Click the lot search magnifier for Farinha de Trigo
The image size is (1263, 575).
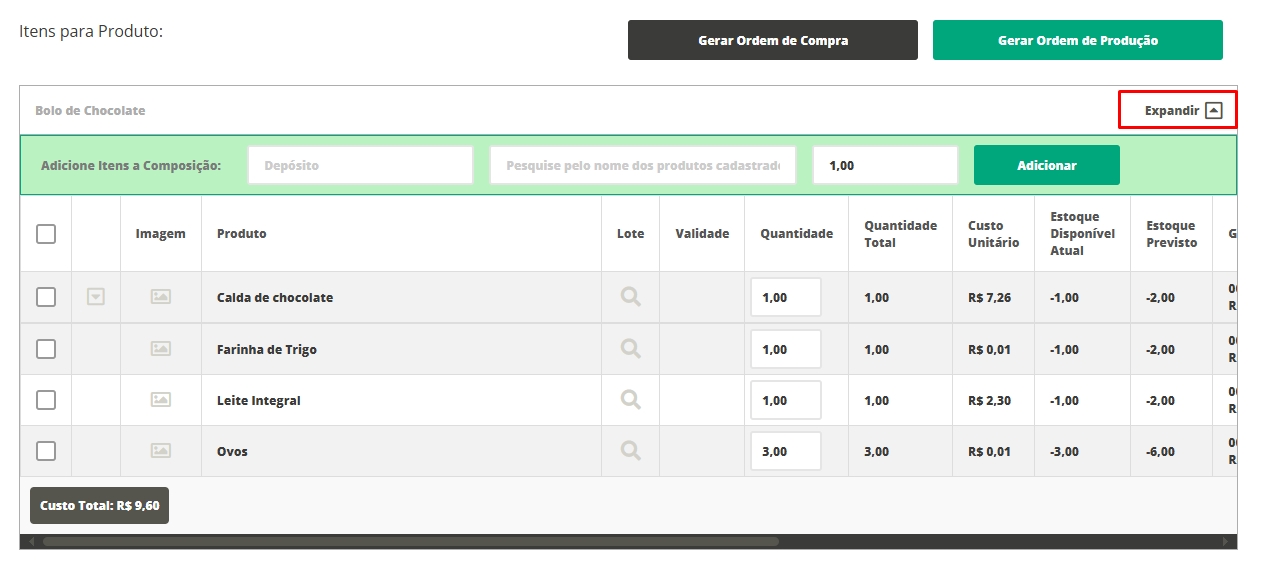(630, 349)
